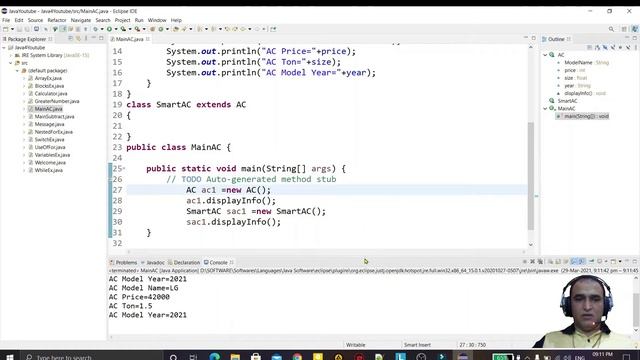Open the Refactor menu
Viewport: 640px width, 360px height.
57,20
